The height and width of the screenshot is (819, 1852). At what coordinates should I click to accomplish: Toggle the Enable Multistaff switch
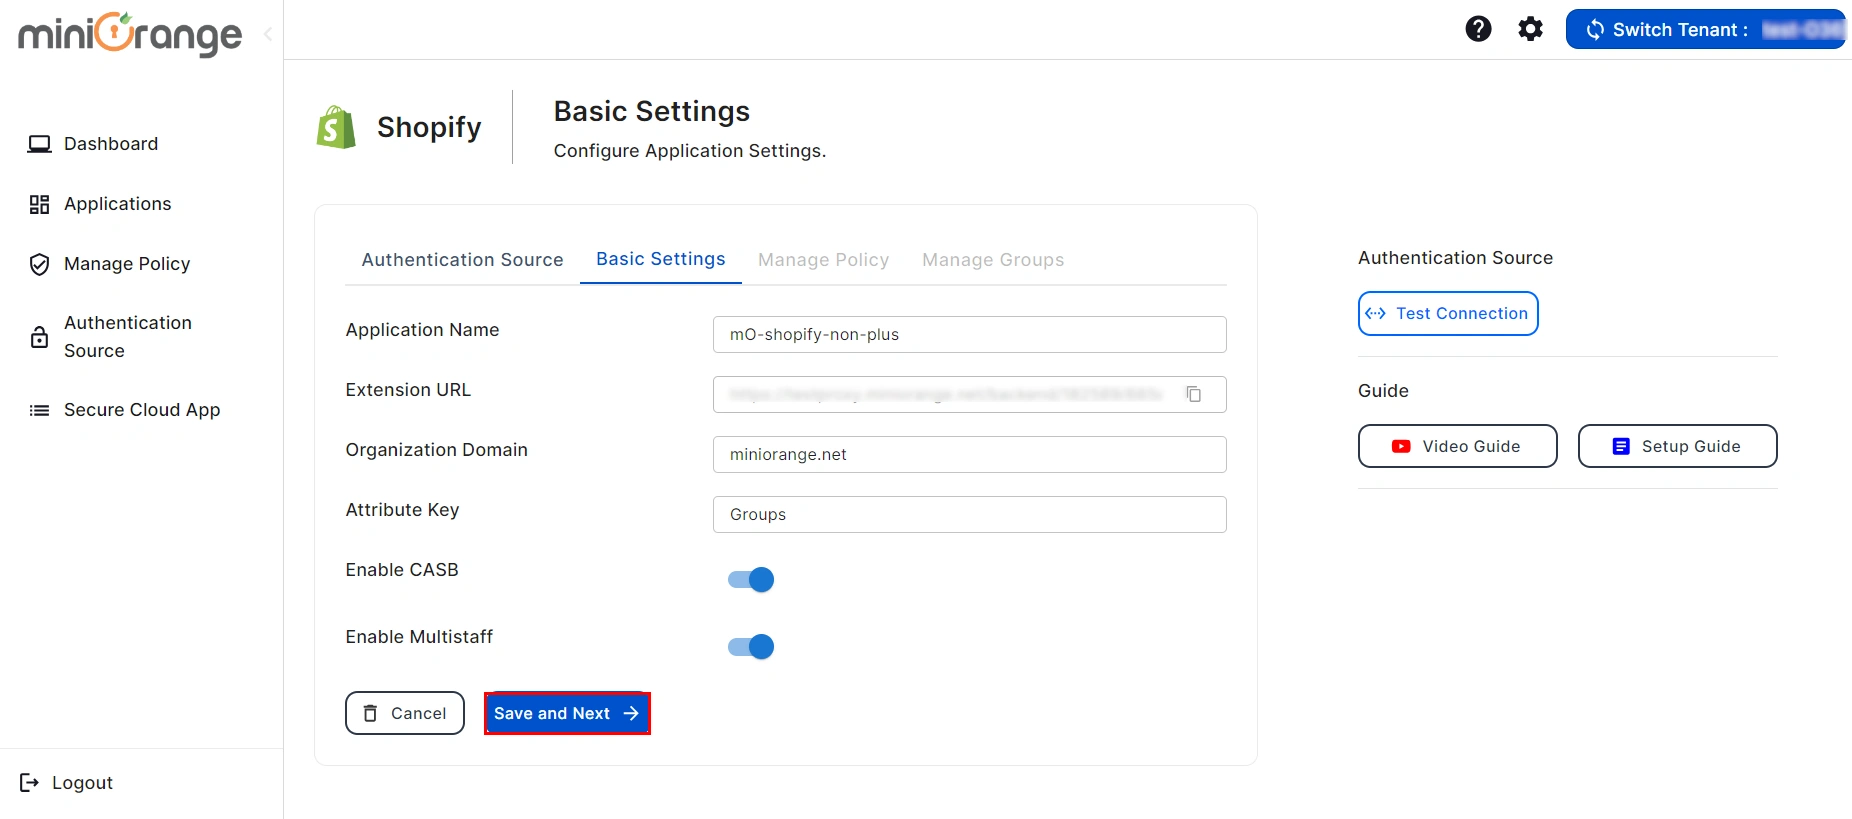pyautogui.click(x=751, y=647)
